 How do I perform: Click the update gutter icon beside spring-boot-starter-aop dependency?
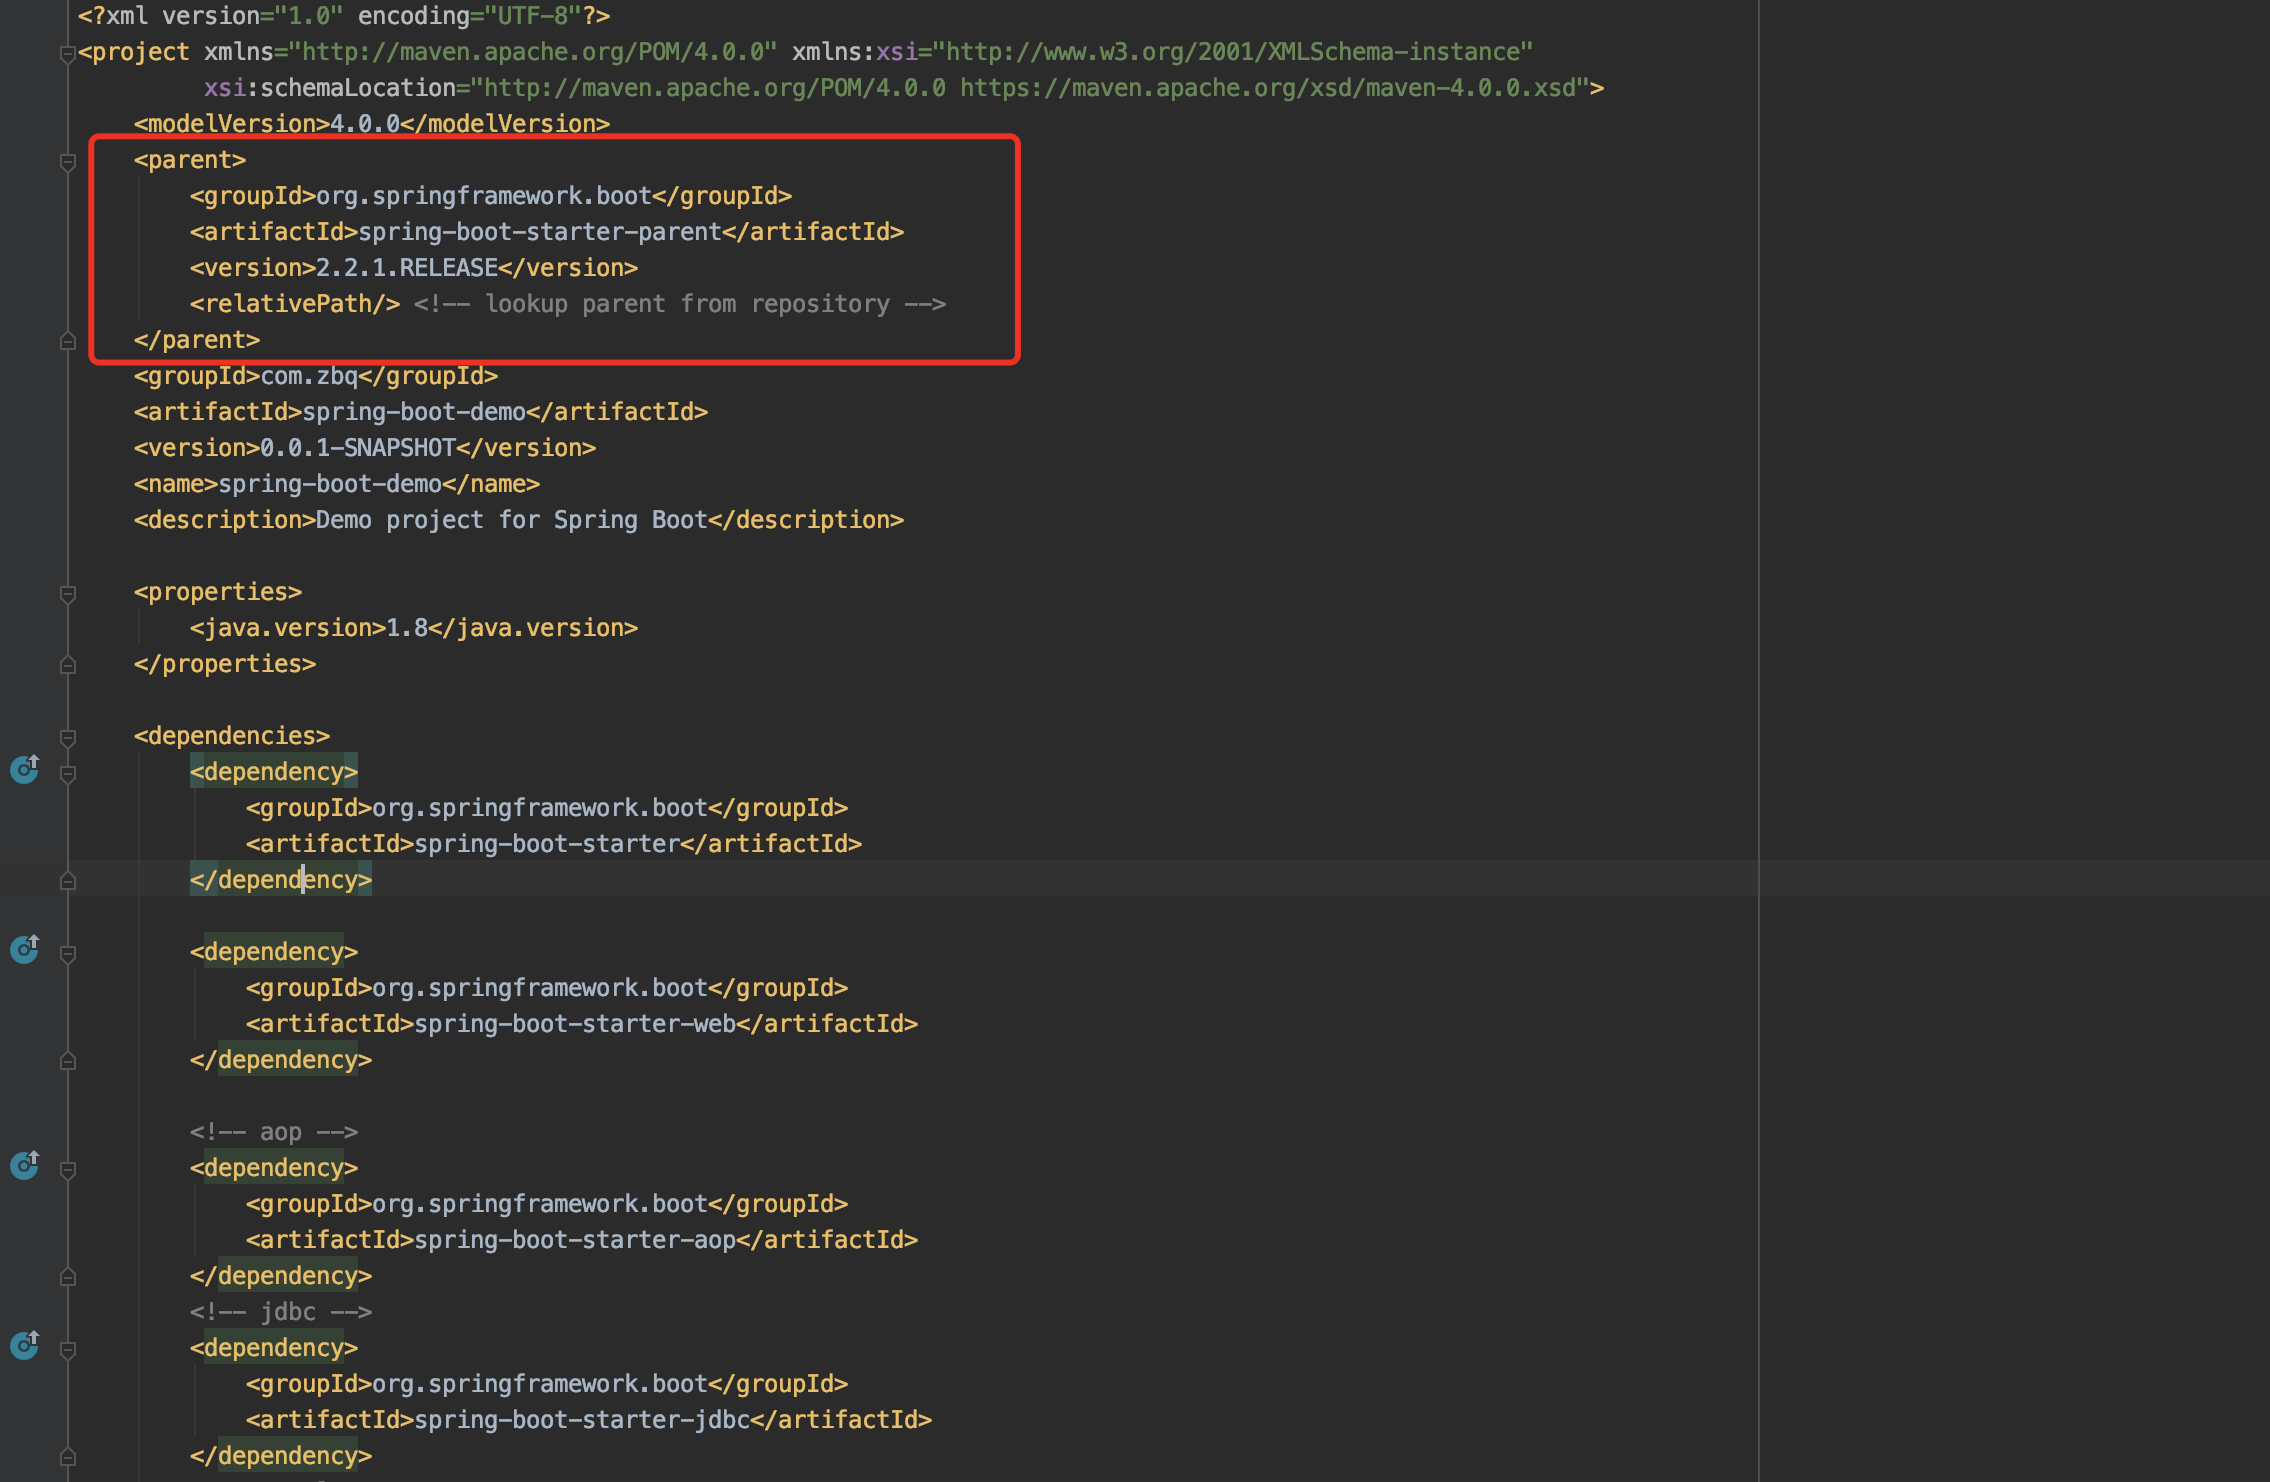pyautogui.click(x=24, y=1165)
